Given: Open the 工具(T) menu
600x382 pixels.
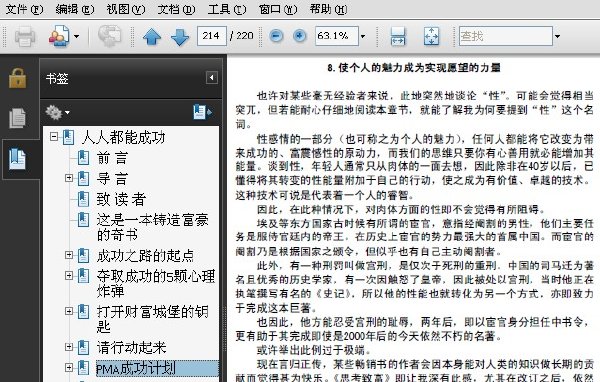Looking at the screenshot, I should (227, 9).
